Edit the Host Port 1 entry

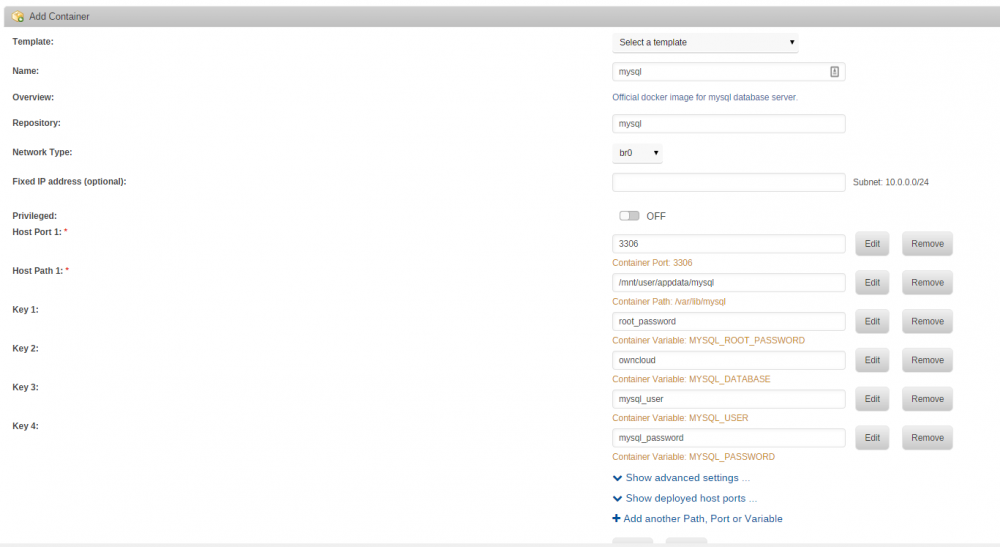click(x=872, y=244)
